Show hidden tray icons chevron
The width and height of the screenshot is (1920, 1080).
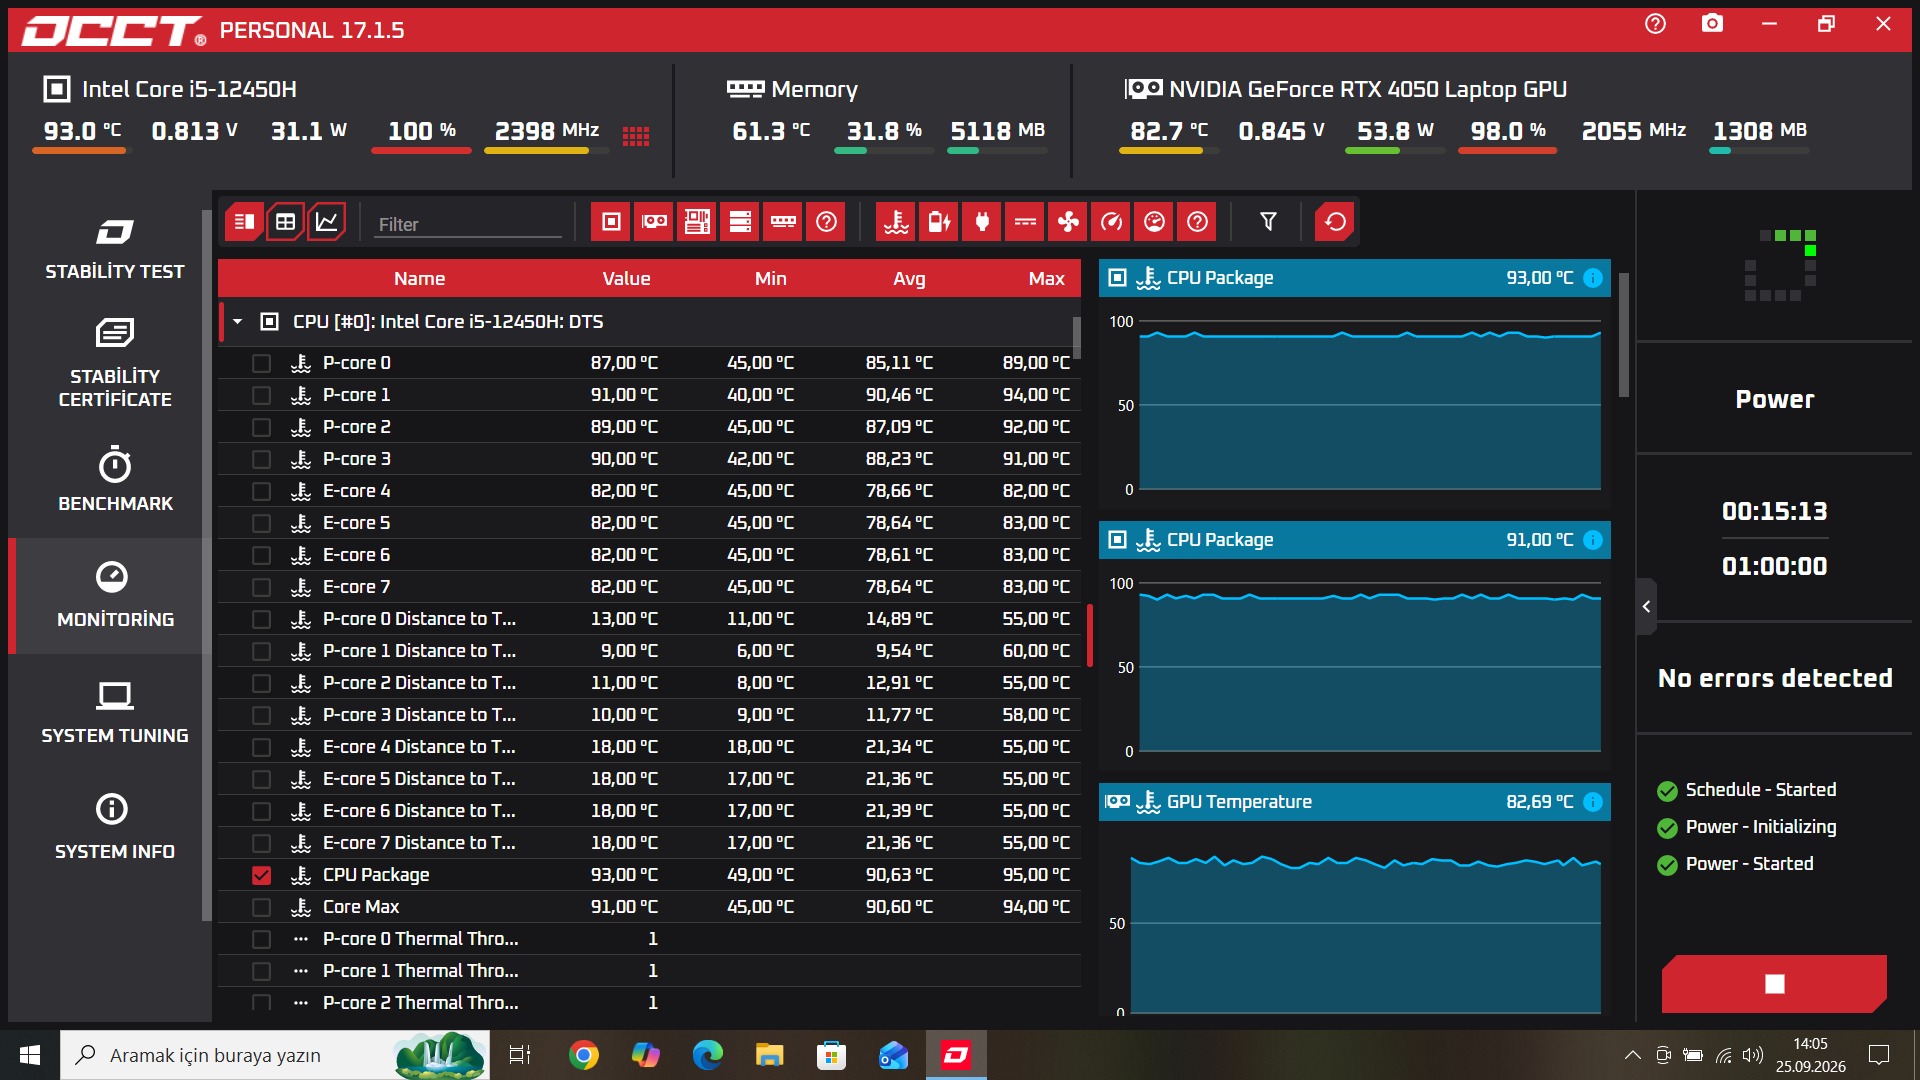[1632, 1055]
